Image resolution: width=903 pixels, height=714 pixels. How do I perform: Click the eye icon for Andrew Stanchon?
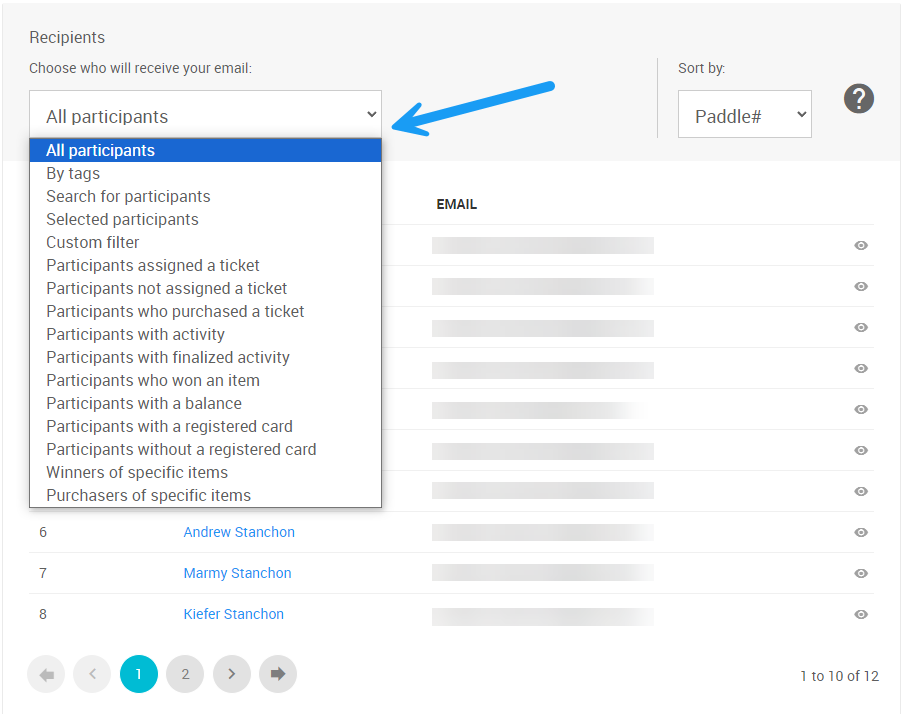click(861, 532)
